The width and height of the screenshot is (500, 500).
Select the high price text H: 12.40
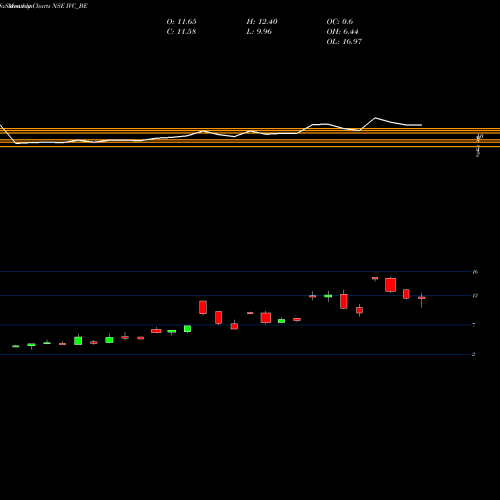point(262,22)
